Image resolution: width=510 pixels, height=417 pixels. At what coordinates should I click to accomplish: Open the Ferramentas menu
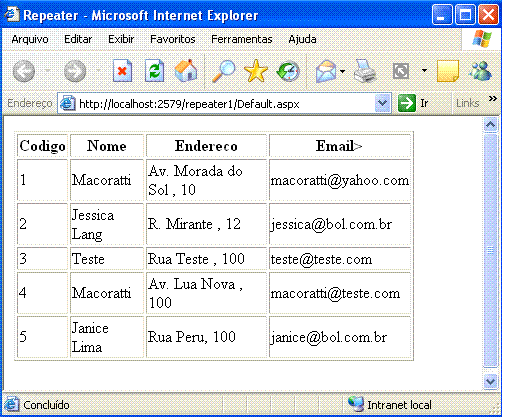click(x=242, y=39)
